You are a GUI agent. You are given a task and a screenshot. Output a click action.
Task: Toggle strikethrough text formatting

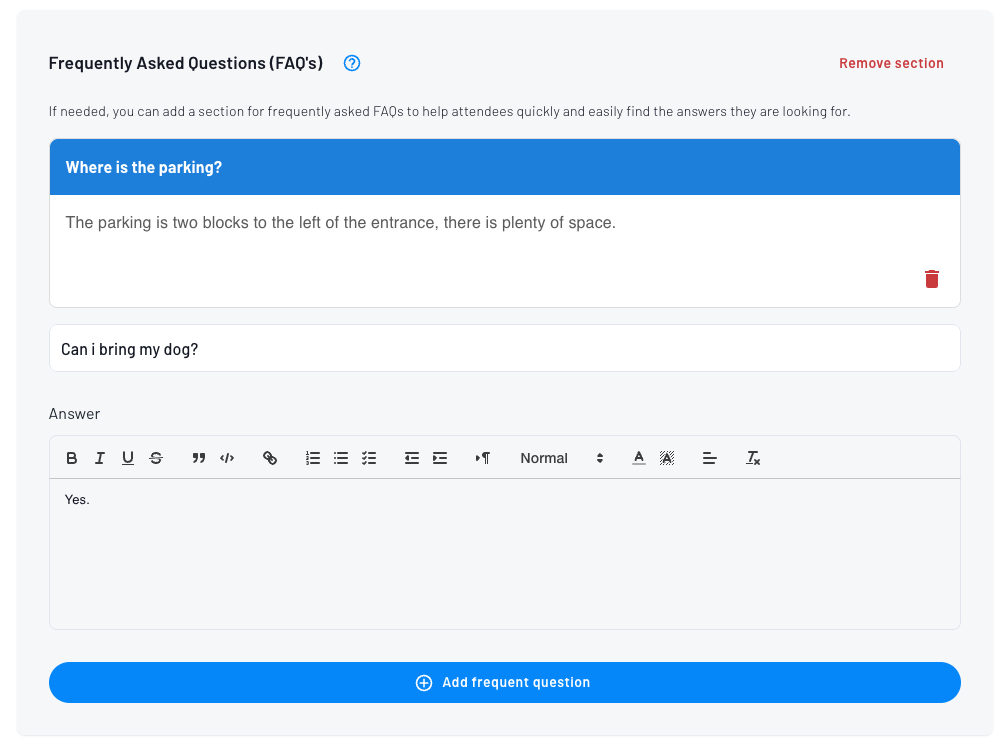point(156,458)
